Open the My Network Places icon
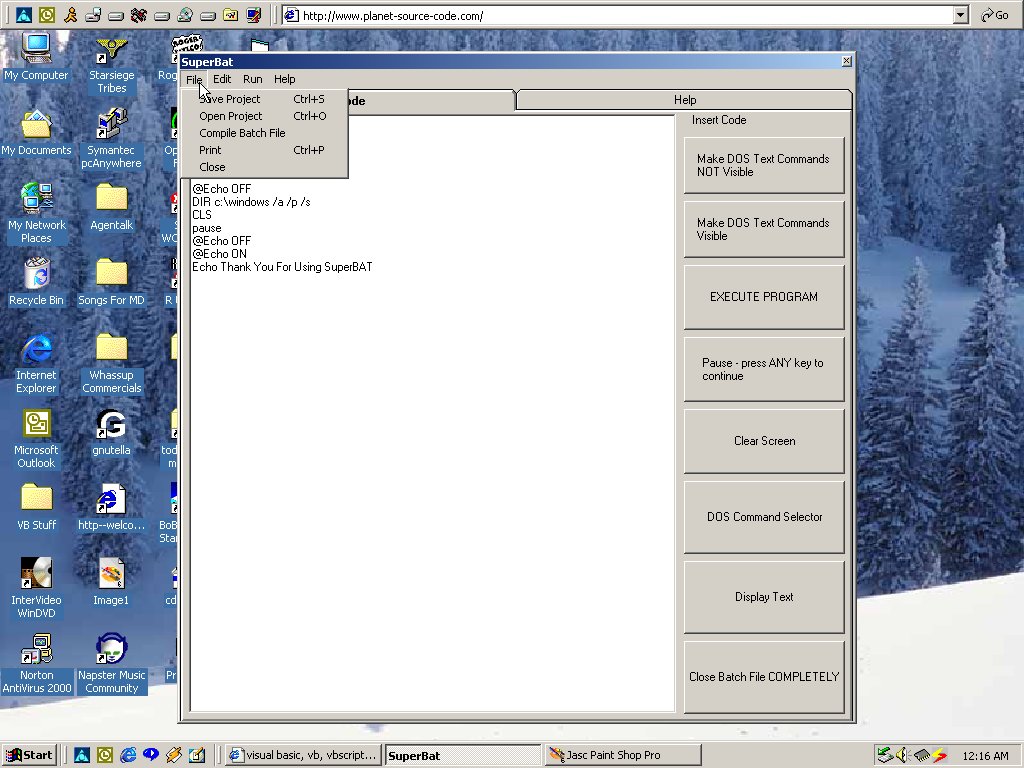 point(36,200)
